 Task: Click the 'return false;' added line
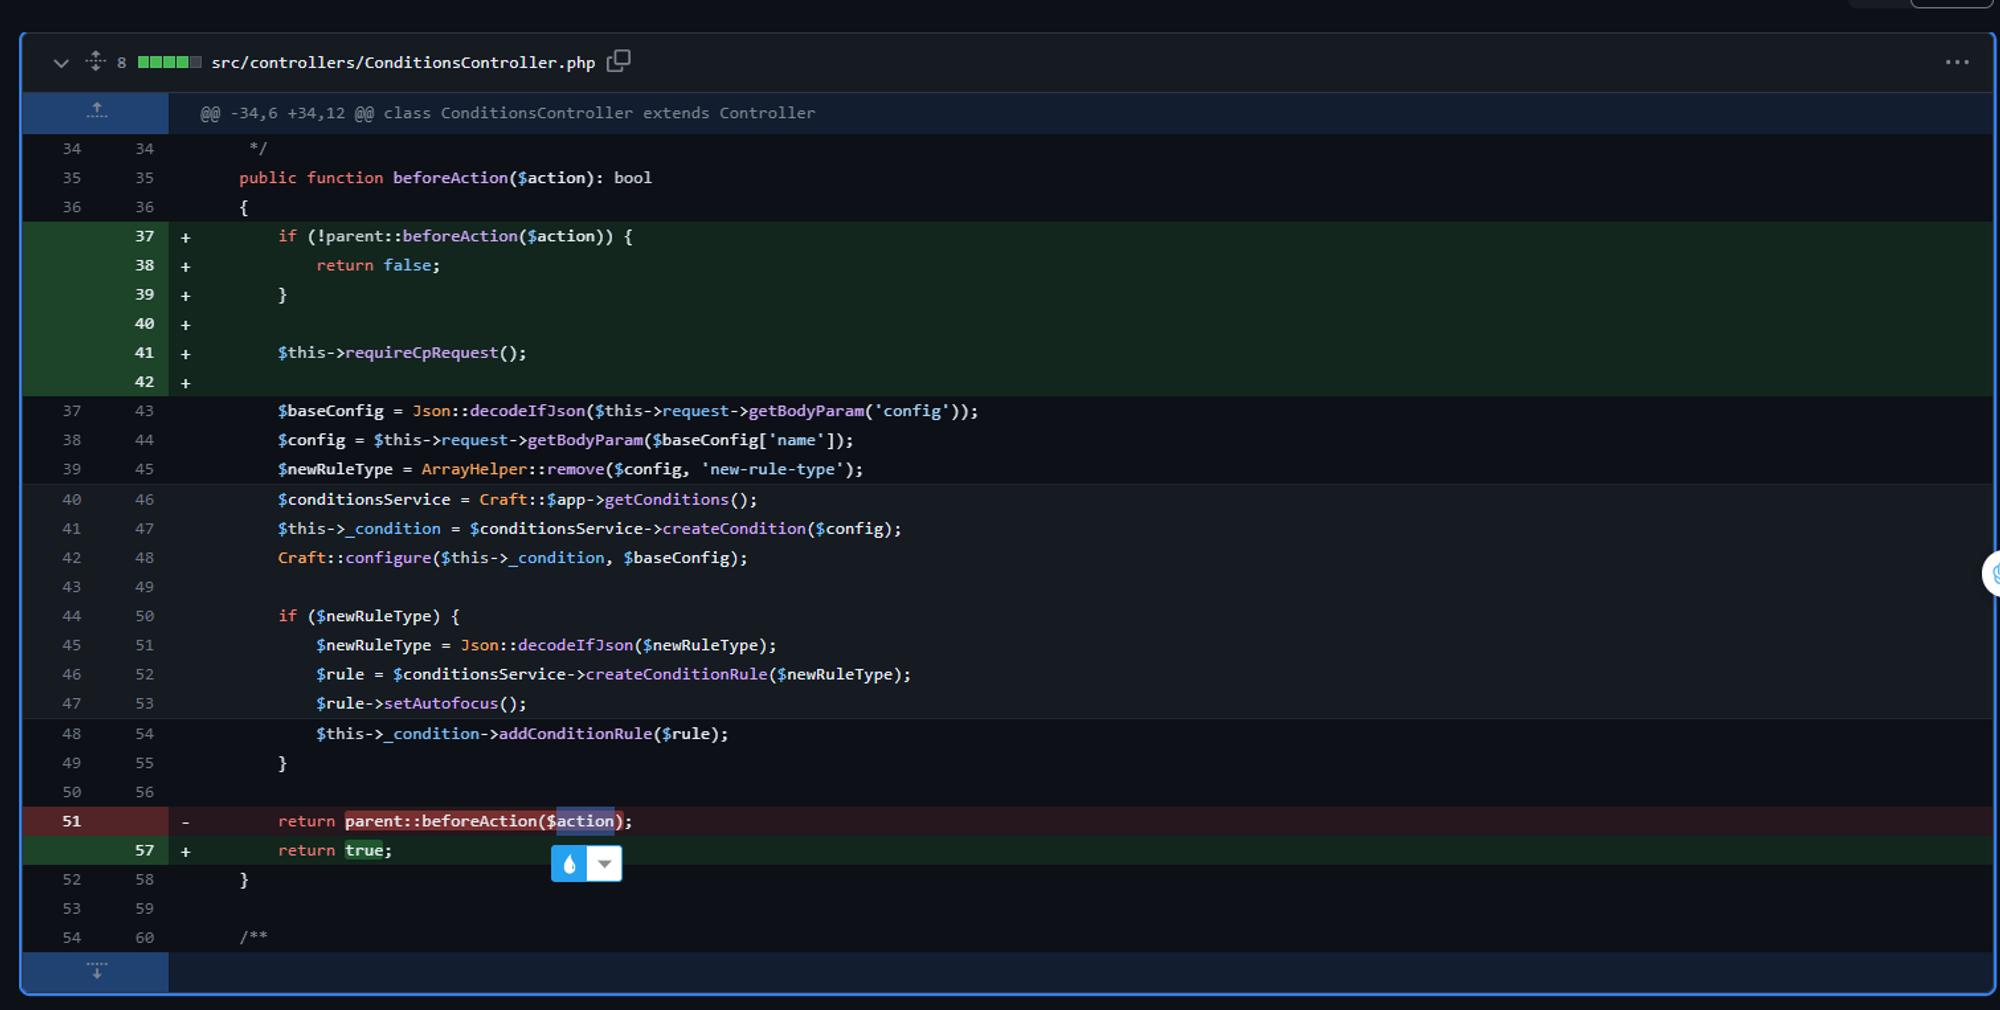378,265
